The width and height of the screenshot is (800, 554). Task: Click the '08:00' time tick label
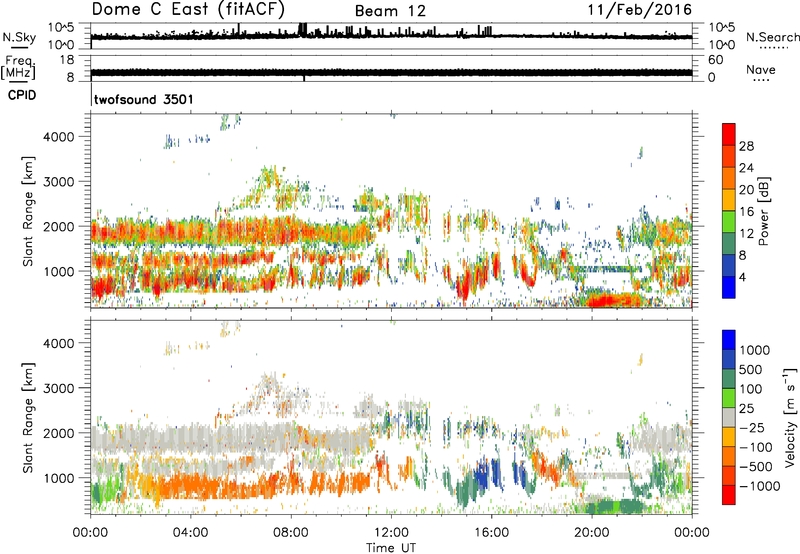point(291,533)
